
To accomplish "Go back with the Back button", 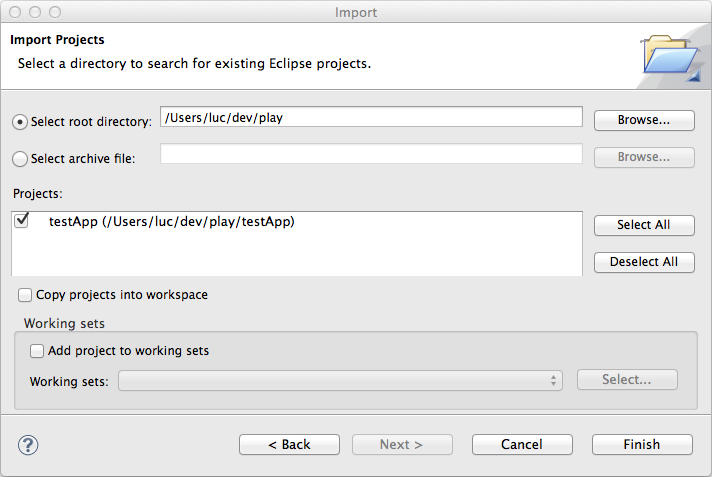I will (x=289, y=444).
